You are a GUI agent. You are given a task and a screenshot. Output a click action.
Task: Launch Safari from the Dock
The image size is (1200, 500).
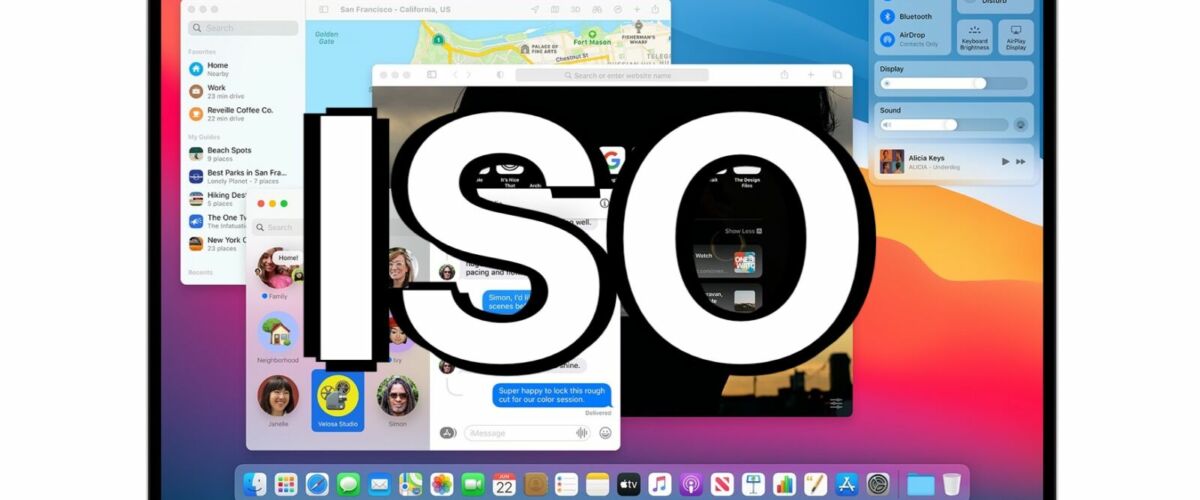click(317, 485)
